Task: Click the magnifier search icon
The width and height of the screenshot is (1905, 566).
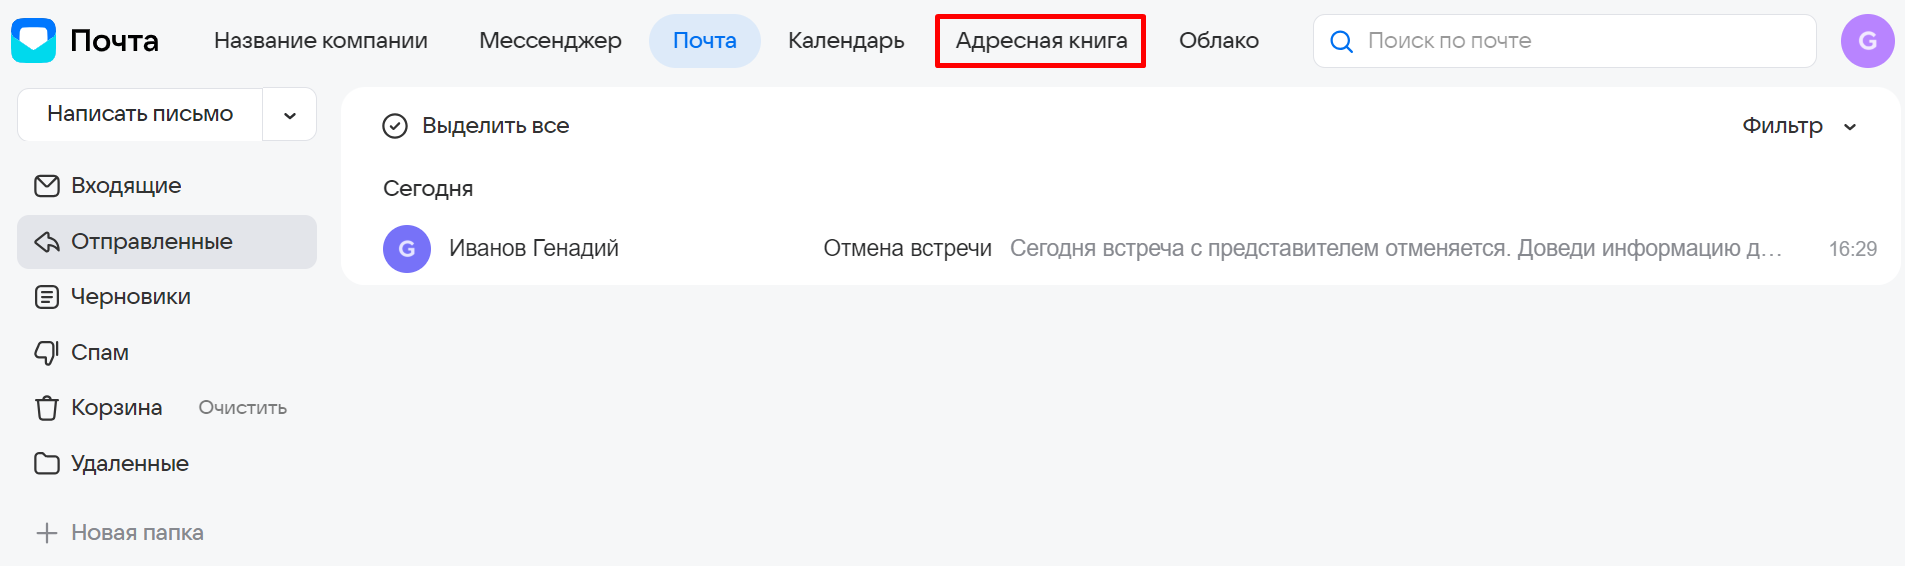Action: [x=1342, y=42]
